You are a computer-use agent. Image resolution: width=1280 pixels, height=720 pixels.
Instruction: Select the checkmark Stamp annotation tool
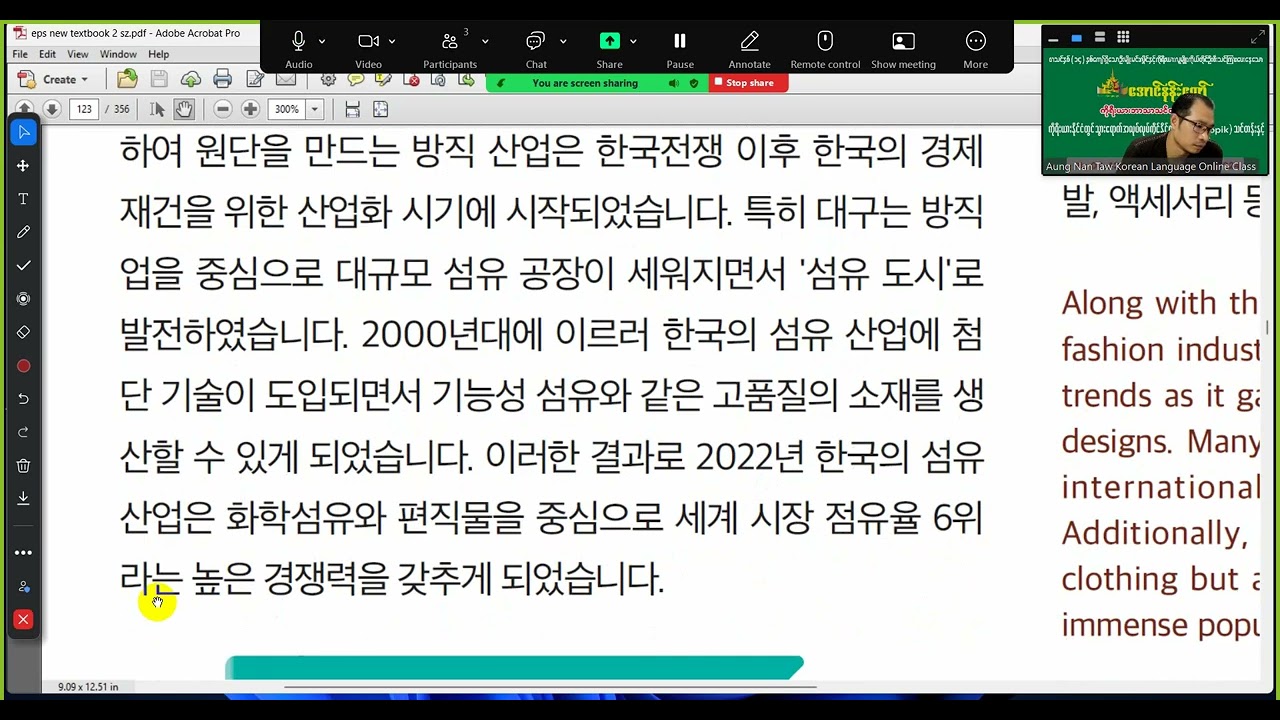tap(23, 265)
